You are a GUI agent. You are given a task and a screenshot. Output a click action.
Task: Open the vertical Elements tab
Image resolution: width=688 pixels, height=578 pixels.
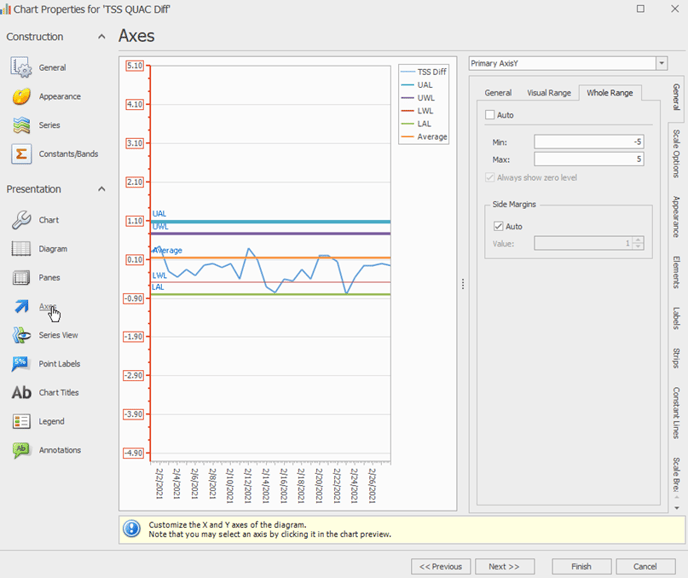point(676,272)
